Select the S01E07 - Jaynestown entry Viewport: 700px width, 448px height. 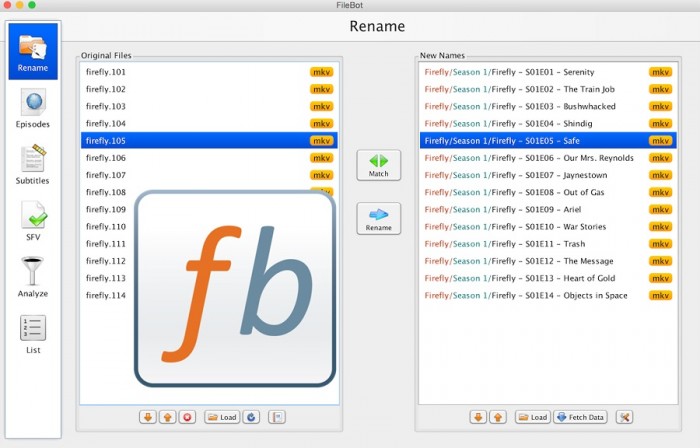(548, 175)
